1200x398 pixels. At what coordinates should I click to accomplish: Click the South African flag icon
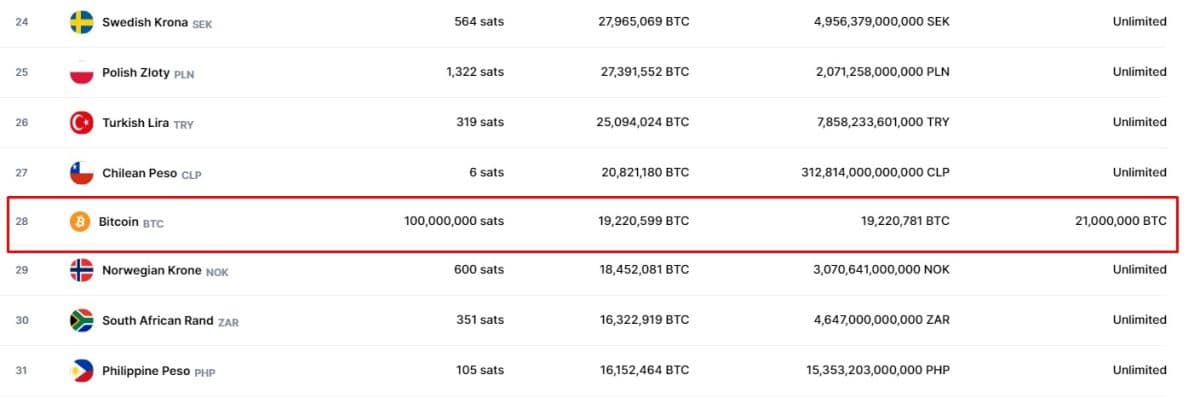coord(81,320)
